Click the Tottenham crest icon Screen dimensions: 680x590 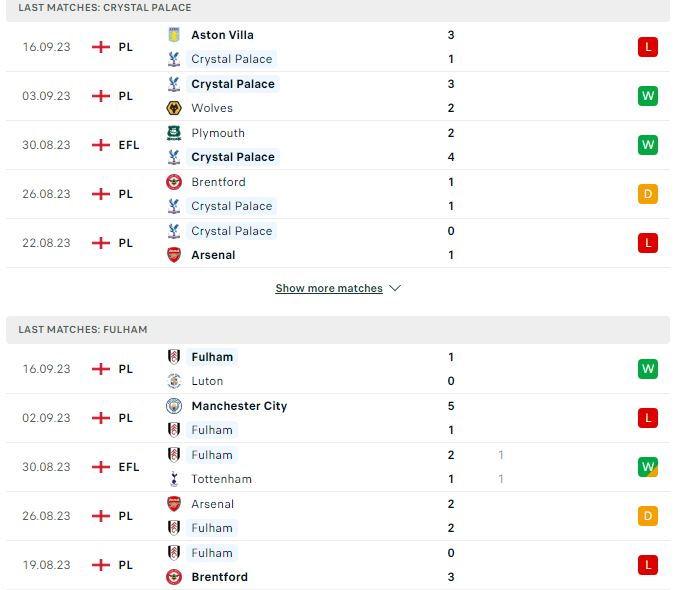tap(174, 479)
